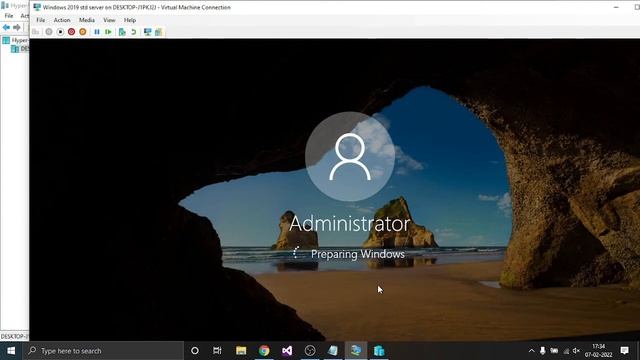The height and width of the screenshot is (360, 640).
Task: Open File menu in Hyper-V Manager window
Action: (9, 16)
